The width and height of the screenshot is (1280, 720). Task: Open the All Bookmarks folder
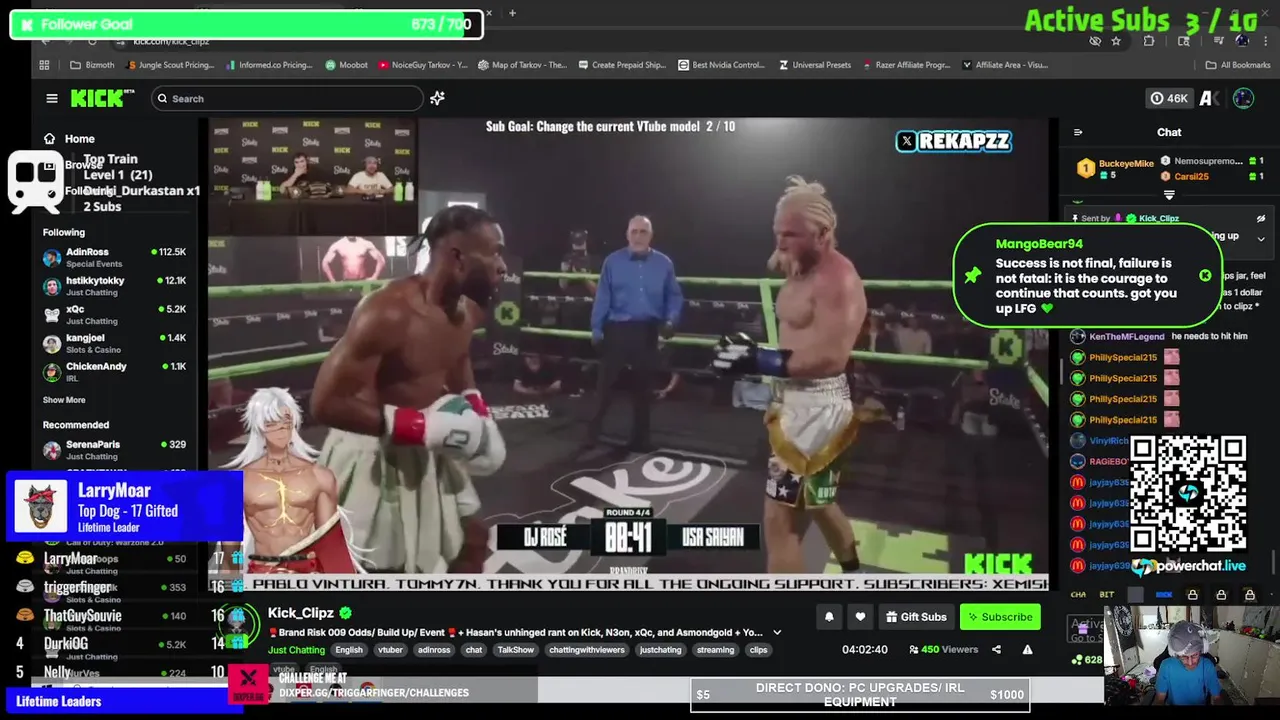click(1238, 65)
